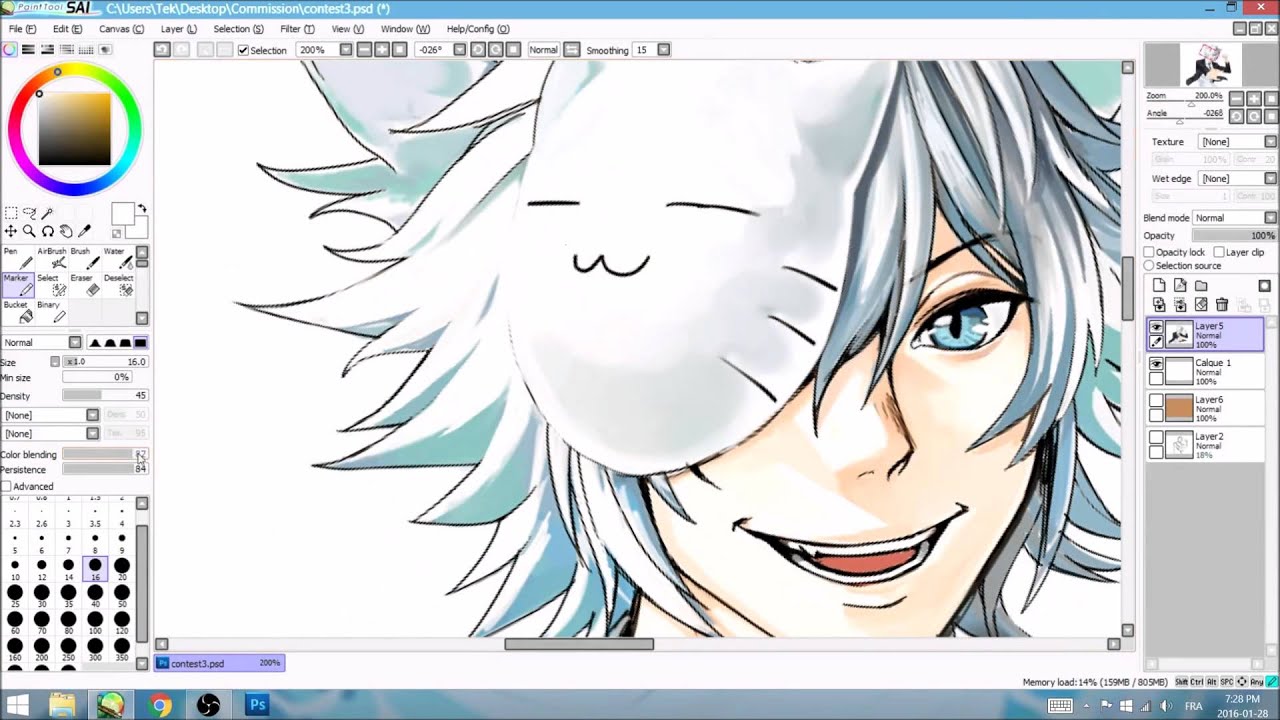1280x720 pixels.
Task: Open the zoom 200% dropdown
Action: point(346,49)
